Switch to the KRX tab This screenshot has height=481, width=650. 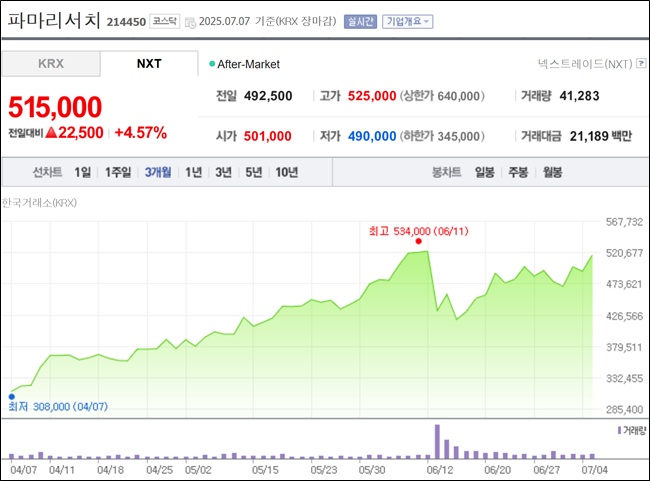click(51, 63)
